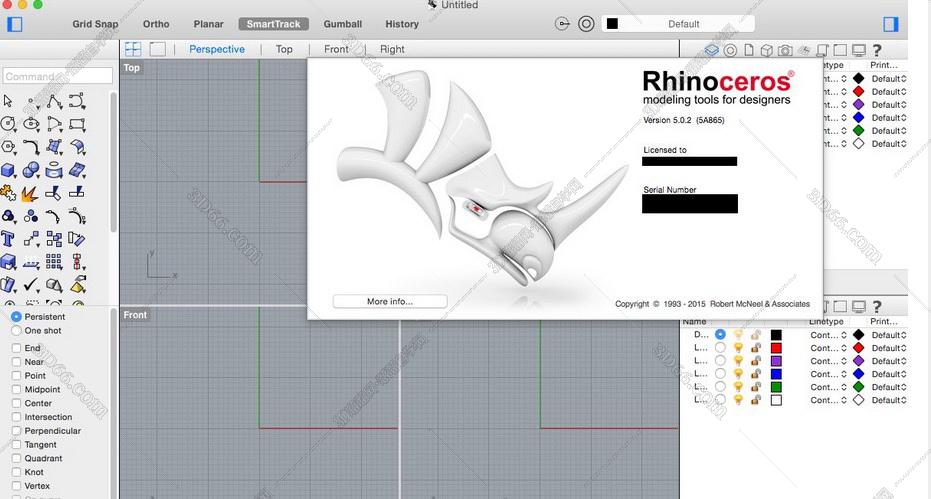Select the arrow pointer tool
The width and height of the screenshot is (931, 499).
click(x=8, y=101)
